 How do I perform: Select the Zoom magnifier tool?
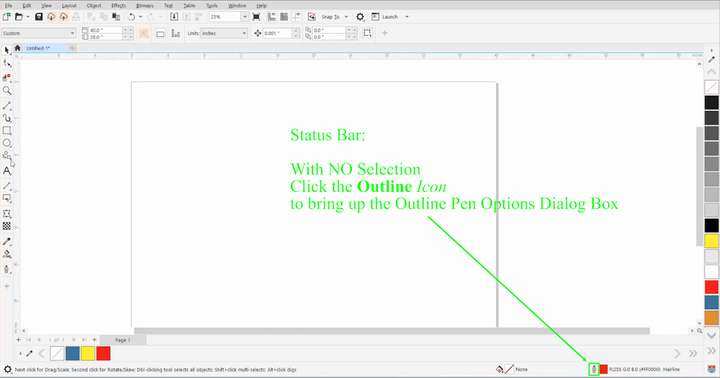point(7,91)
